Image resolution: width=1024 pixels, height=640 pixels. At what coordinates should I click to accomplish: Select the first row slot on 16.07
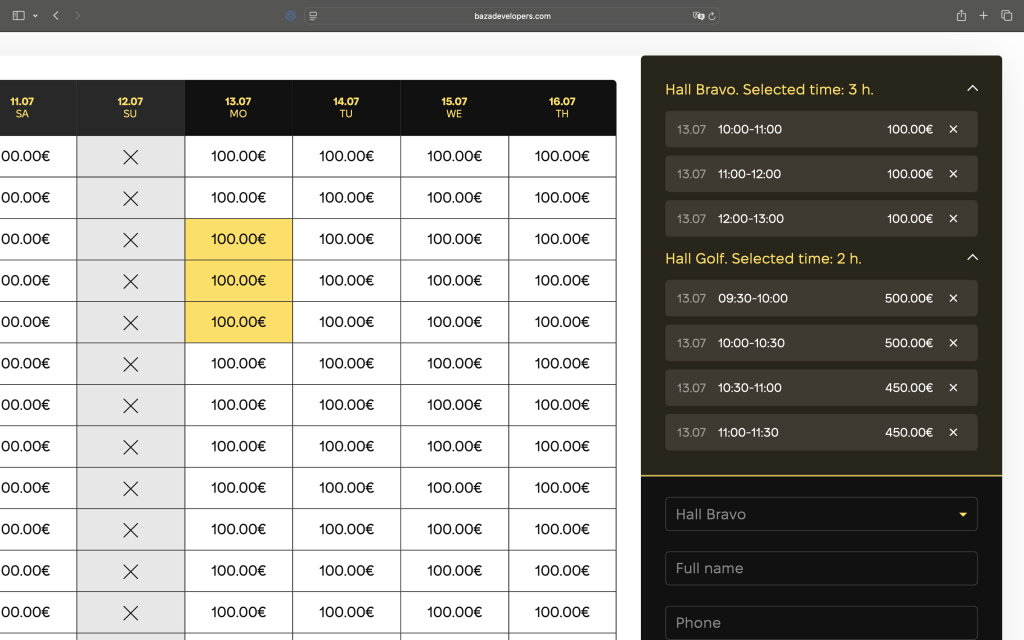pyautogui.click(x=562, y=156)
